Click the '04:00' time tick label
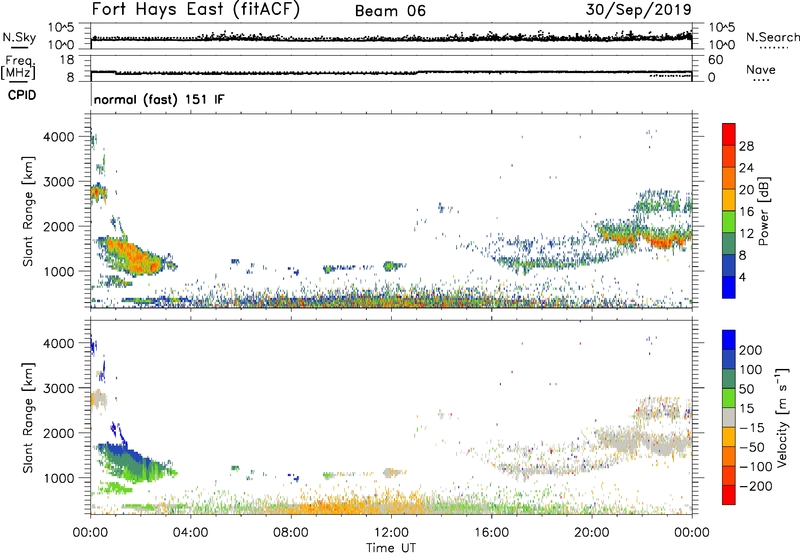800x554 pixels. coord(190,532)
